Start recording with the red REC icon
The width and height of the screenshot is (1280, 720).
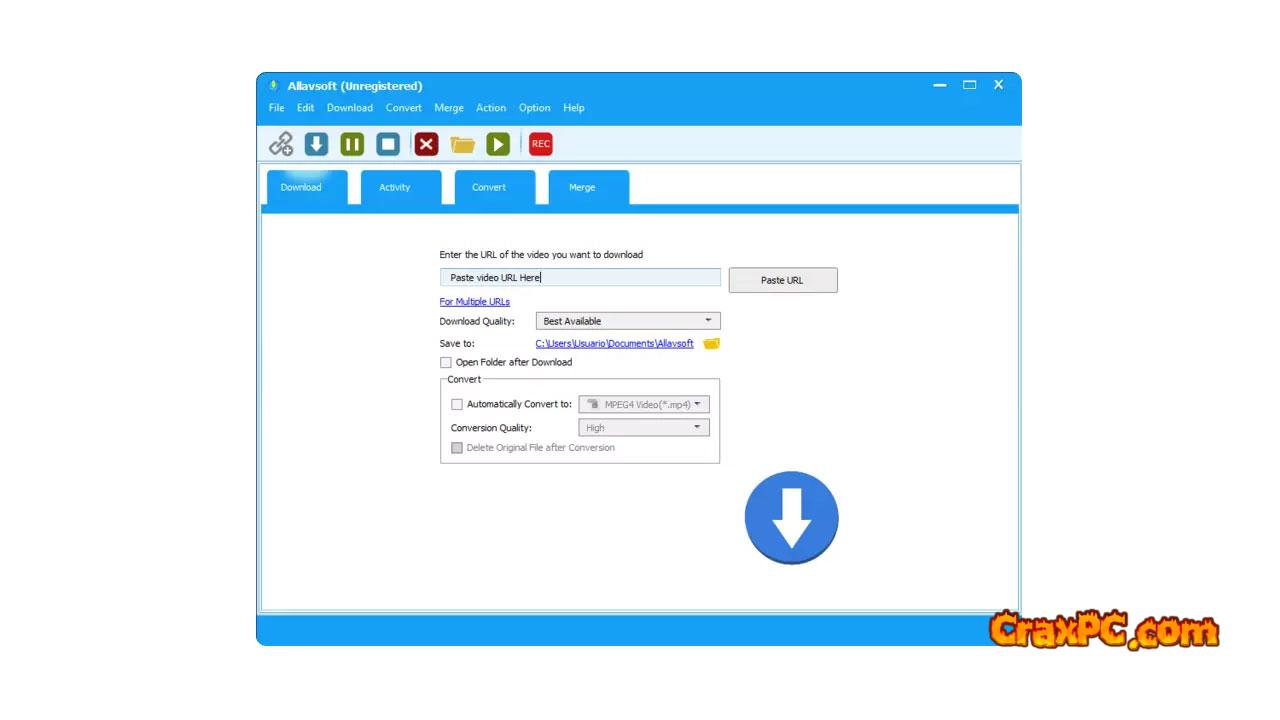pos(541,144)
